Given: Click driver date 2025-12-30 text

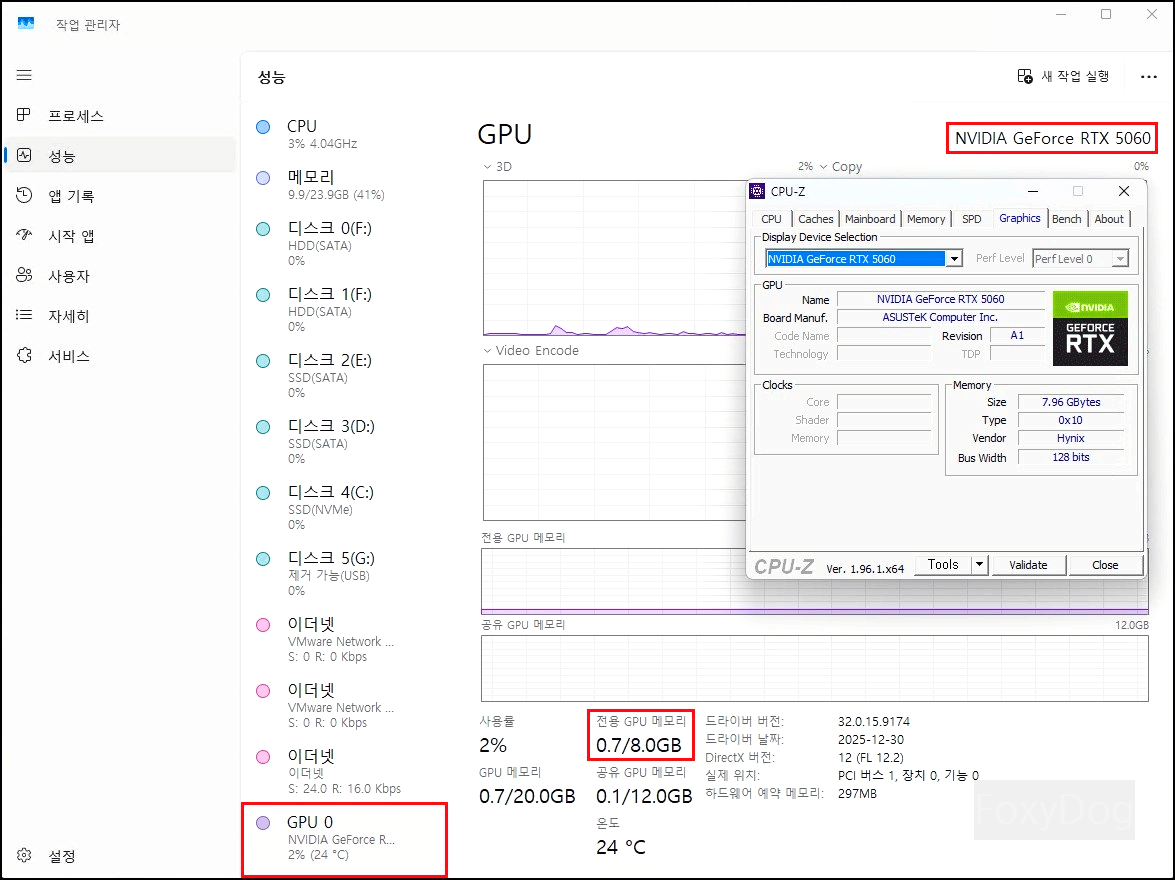Looking at the screenshot, I should [871, 739].
